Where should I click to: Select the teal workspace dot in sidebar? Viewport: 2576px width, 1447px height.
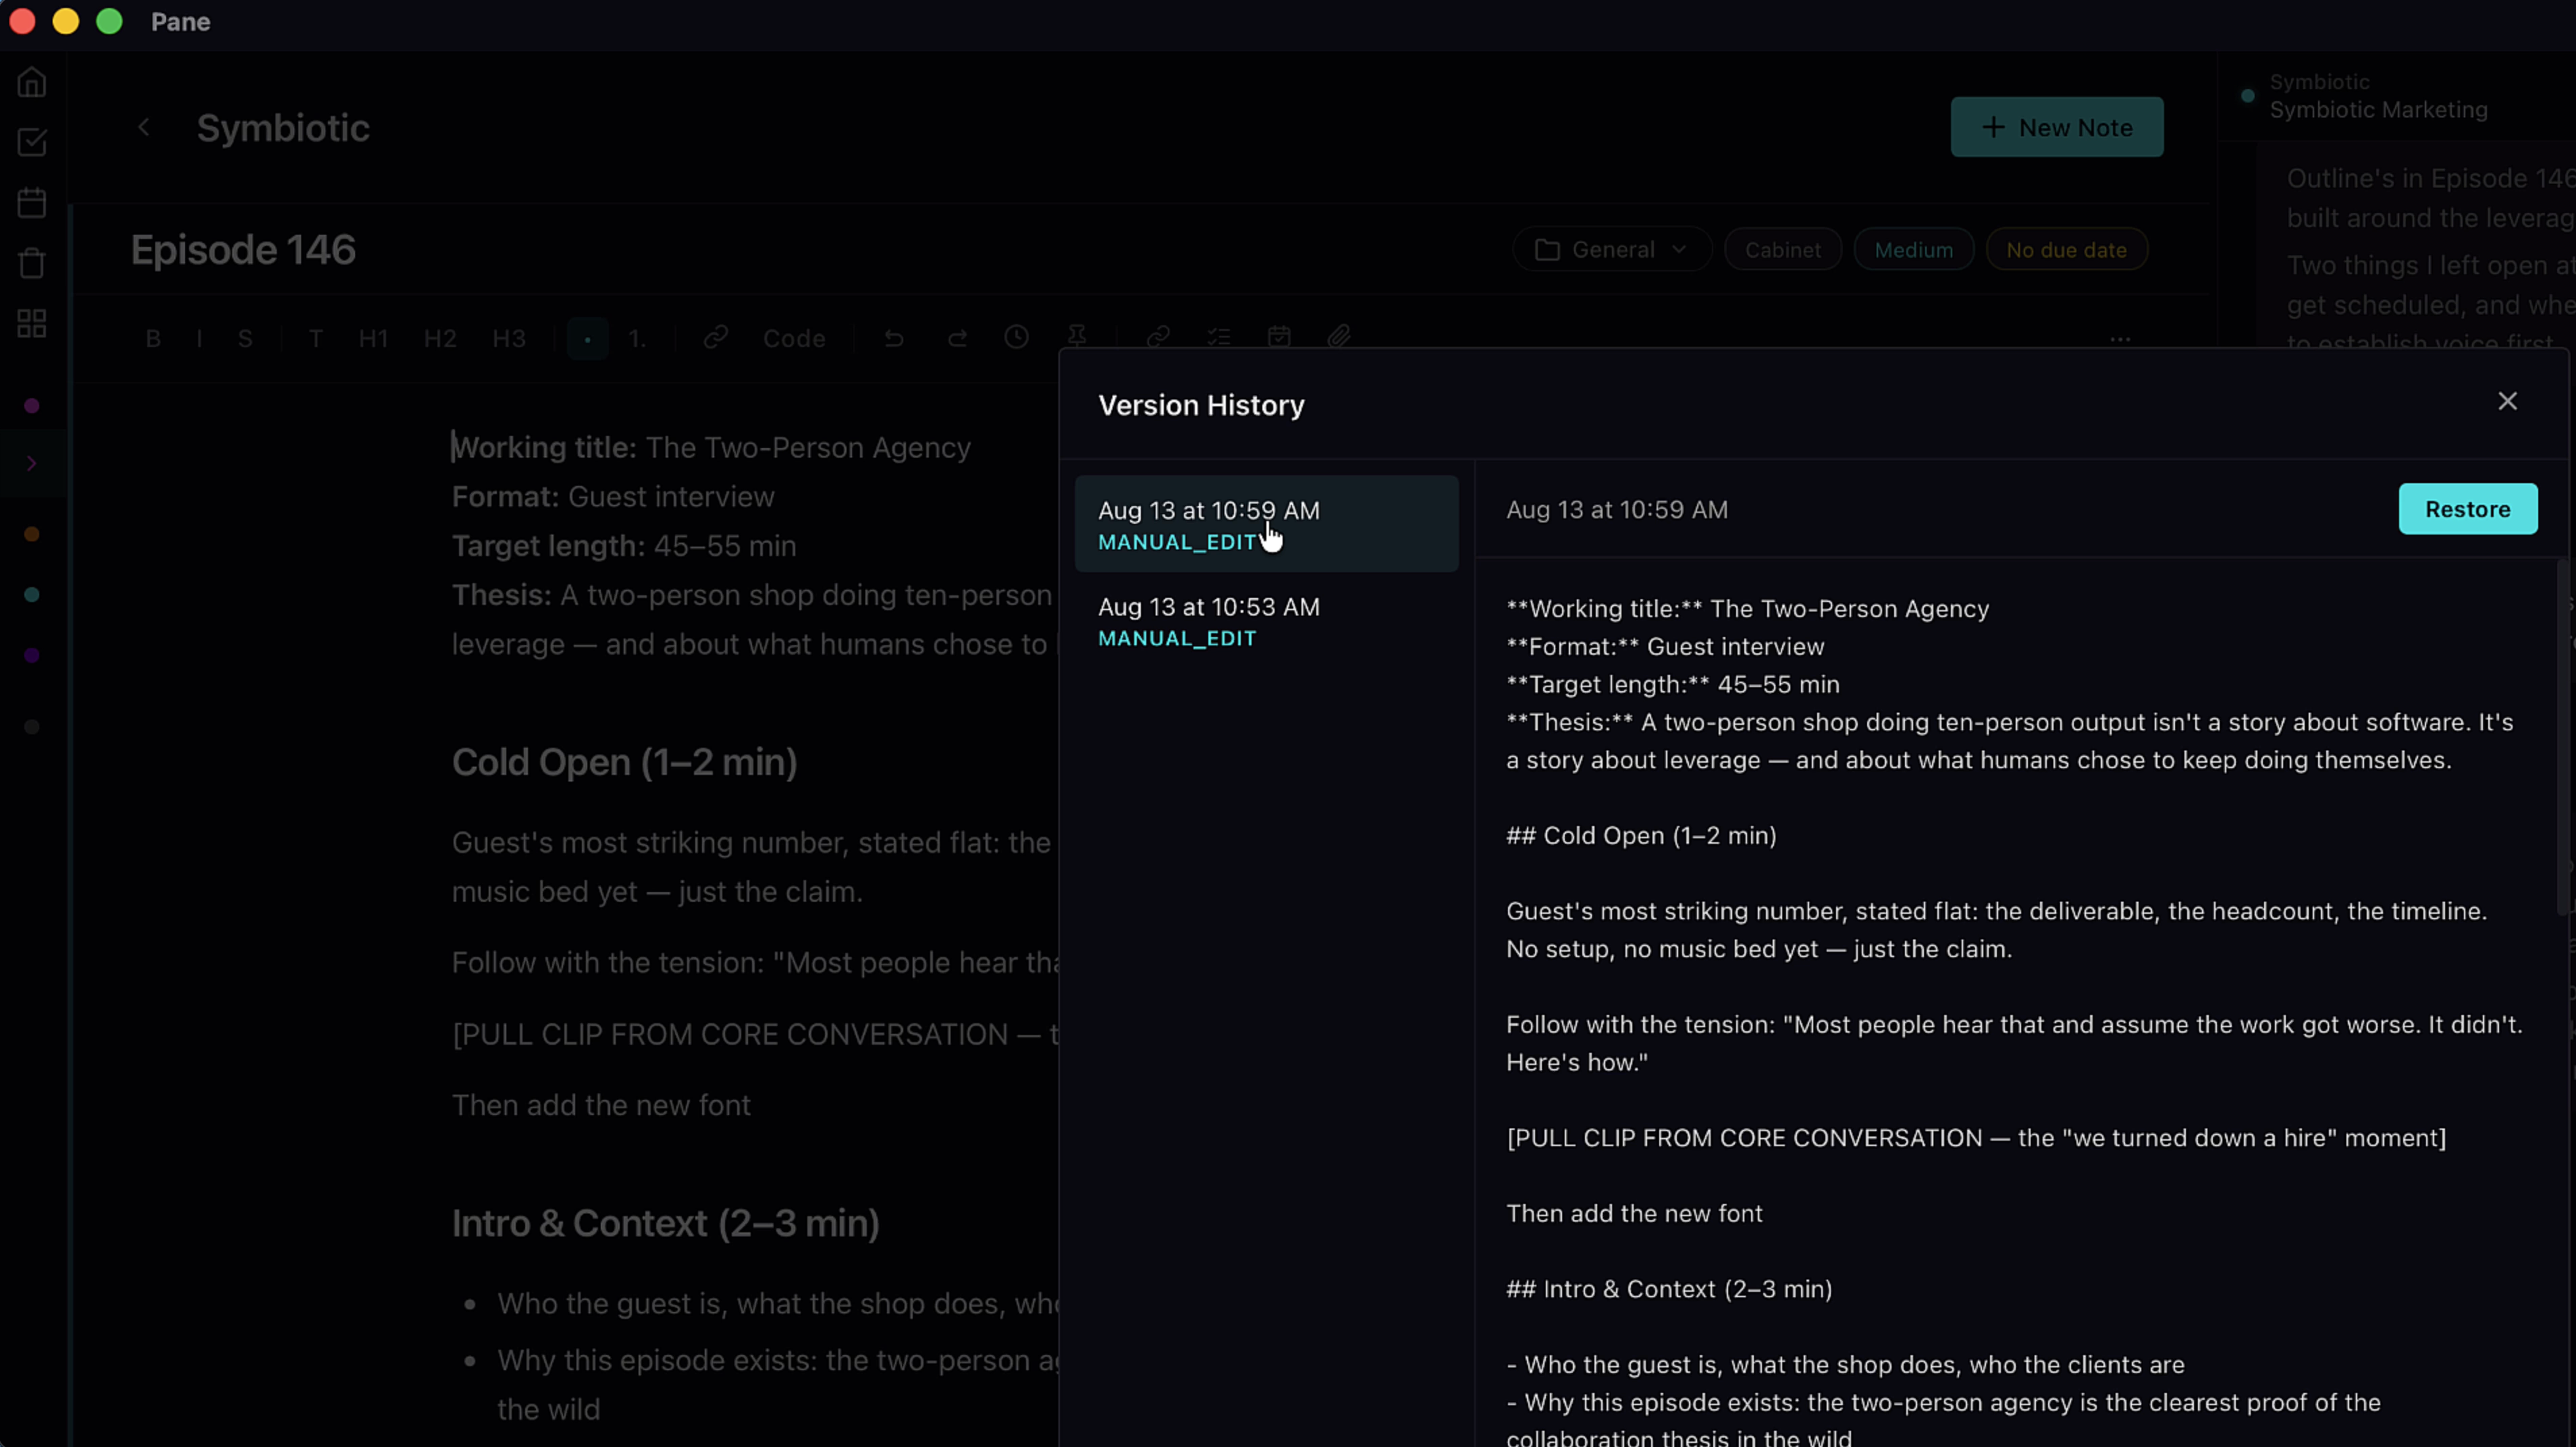(32, 595)
